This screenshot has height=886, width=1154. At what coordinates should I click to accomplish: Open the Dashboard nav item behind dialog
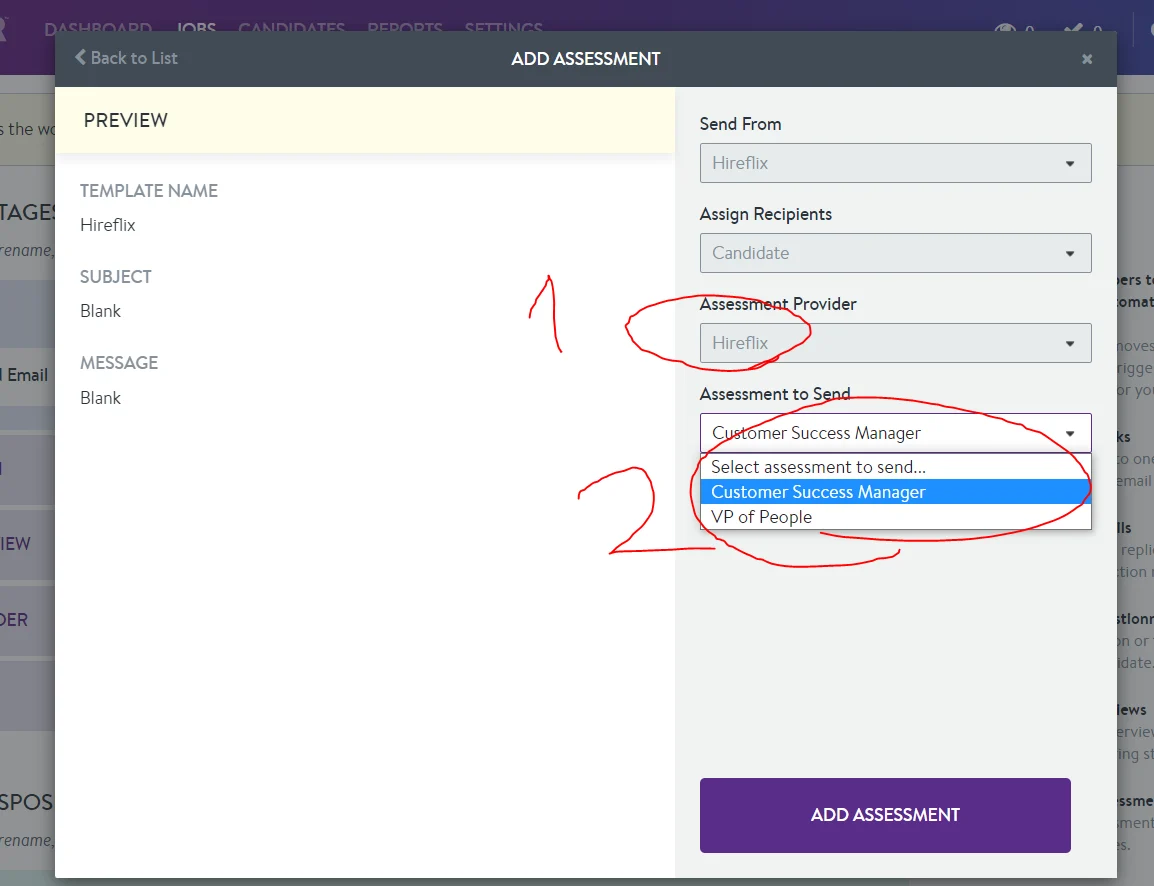[x=98, y=27]
